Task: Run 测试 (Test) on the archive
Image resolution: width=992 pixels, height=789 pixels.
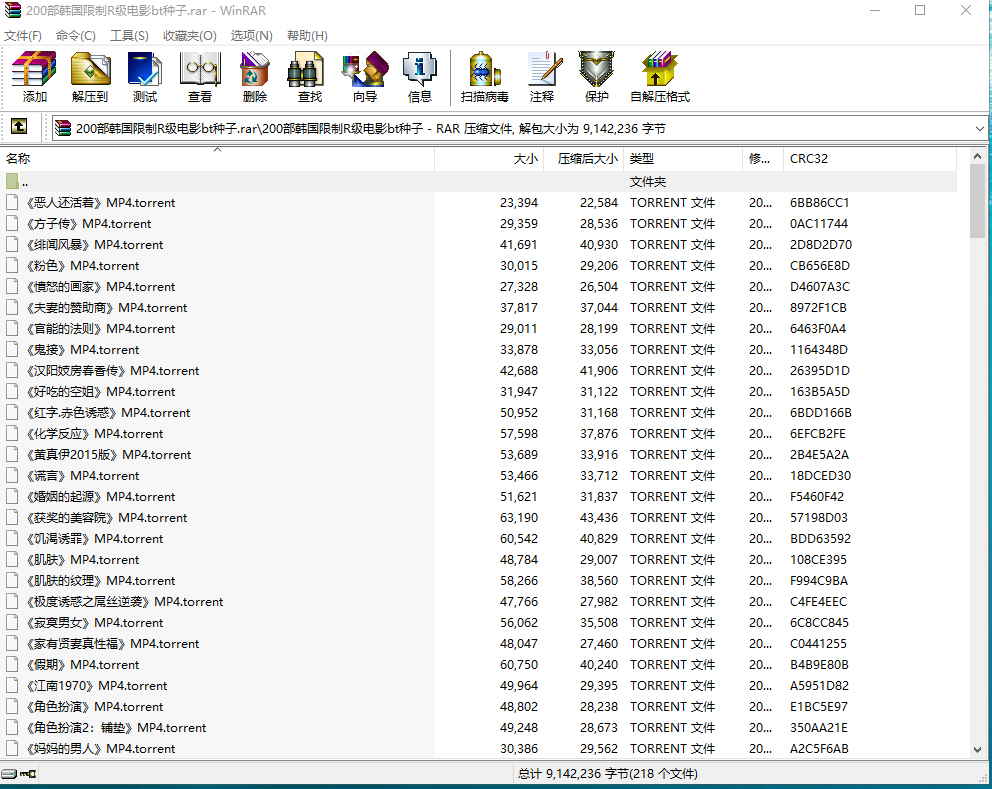Action: [145, 77]
